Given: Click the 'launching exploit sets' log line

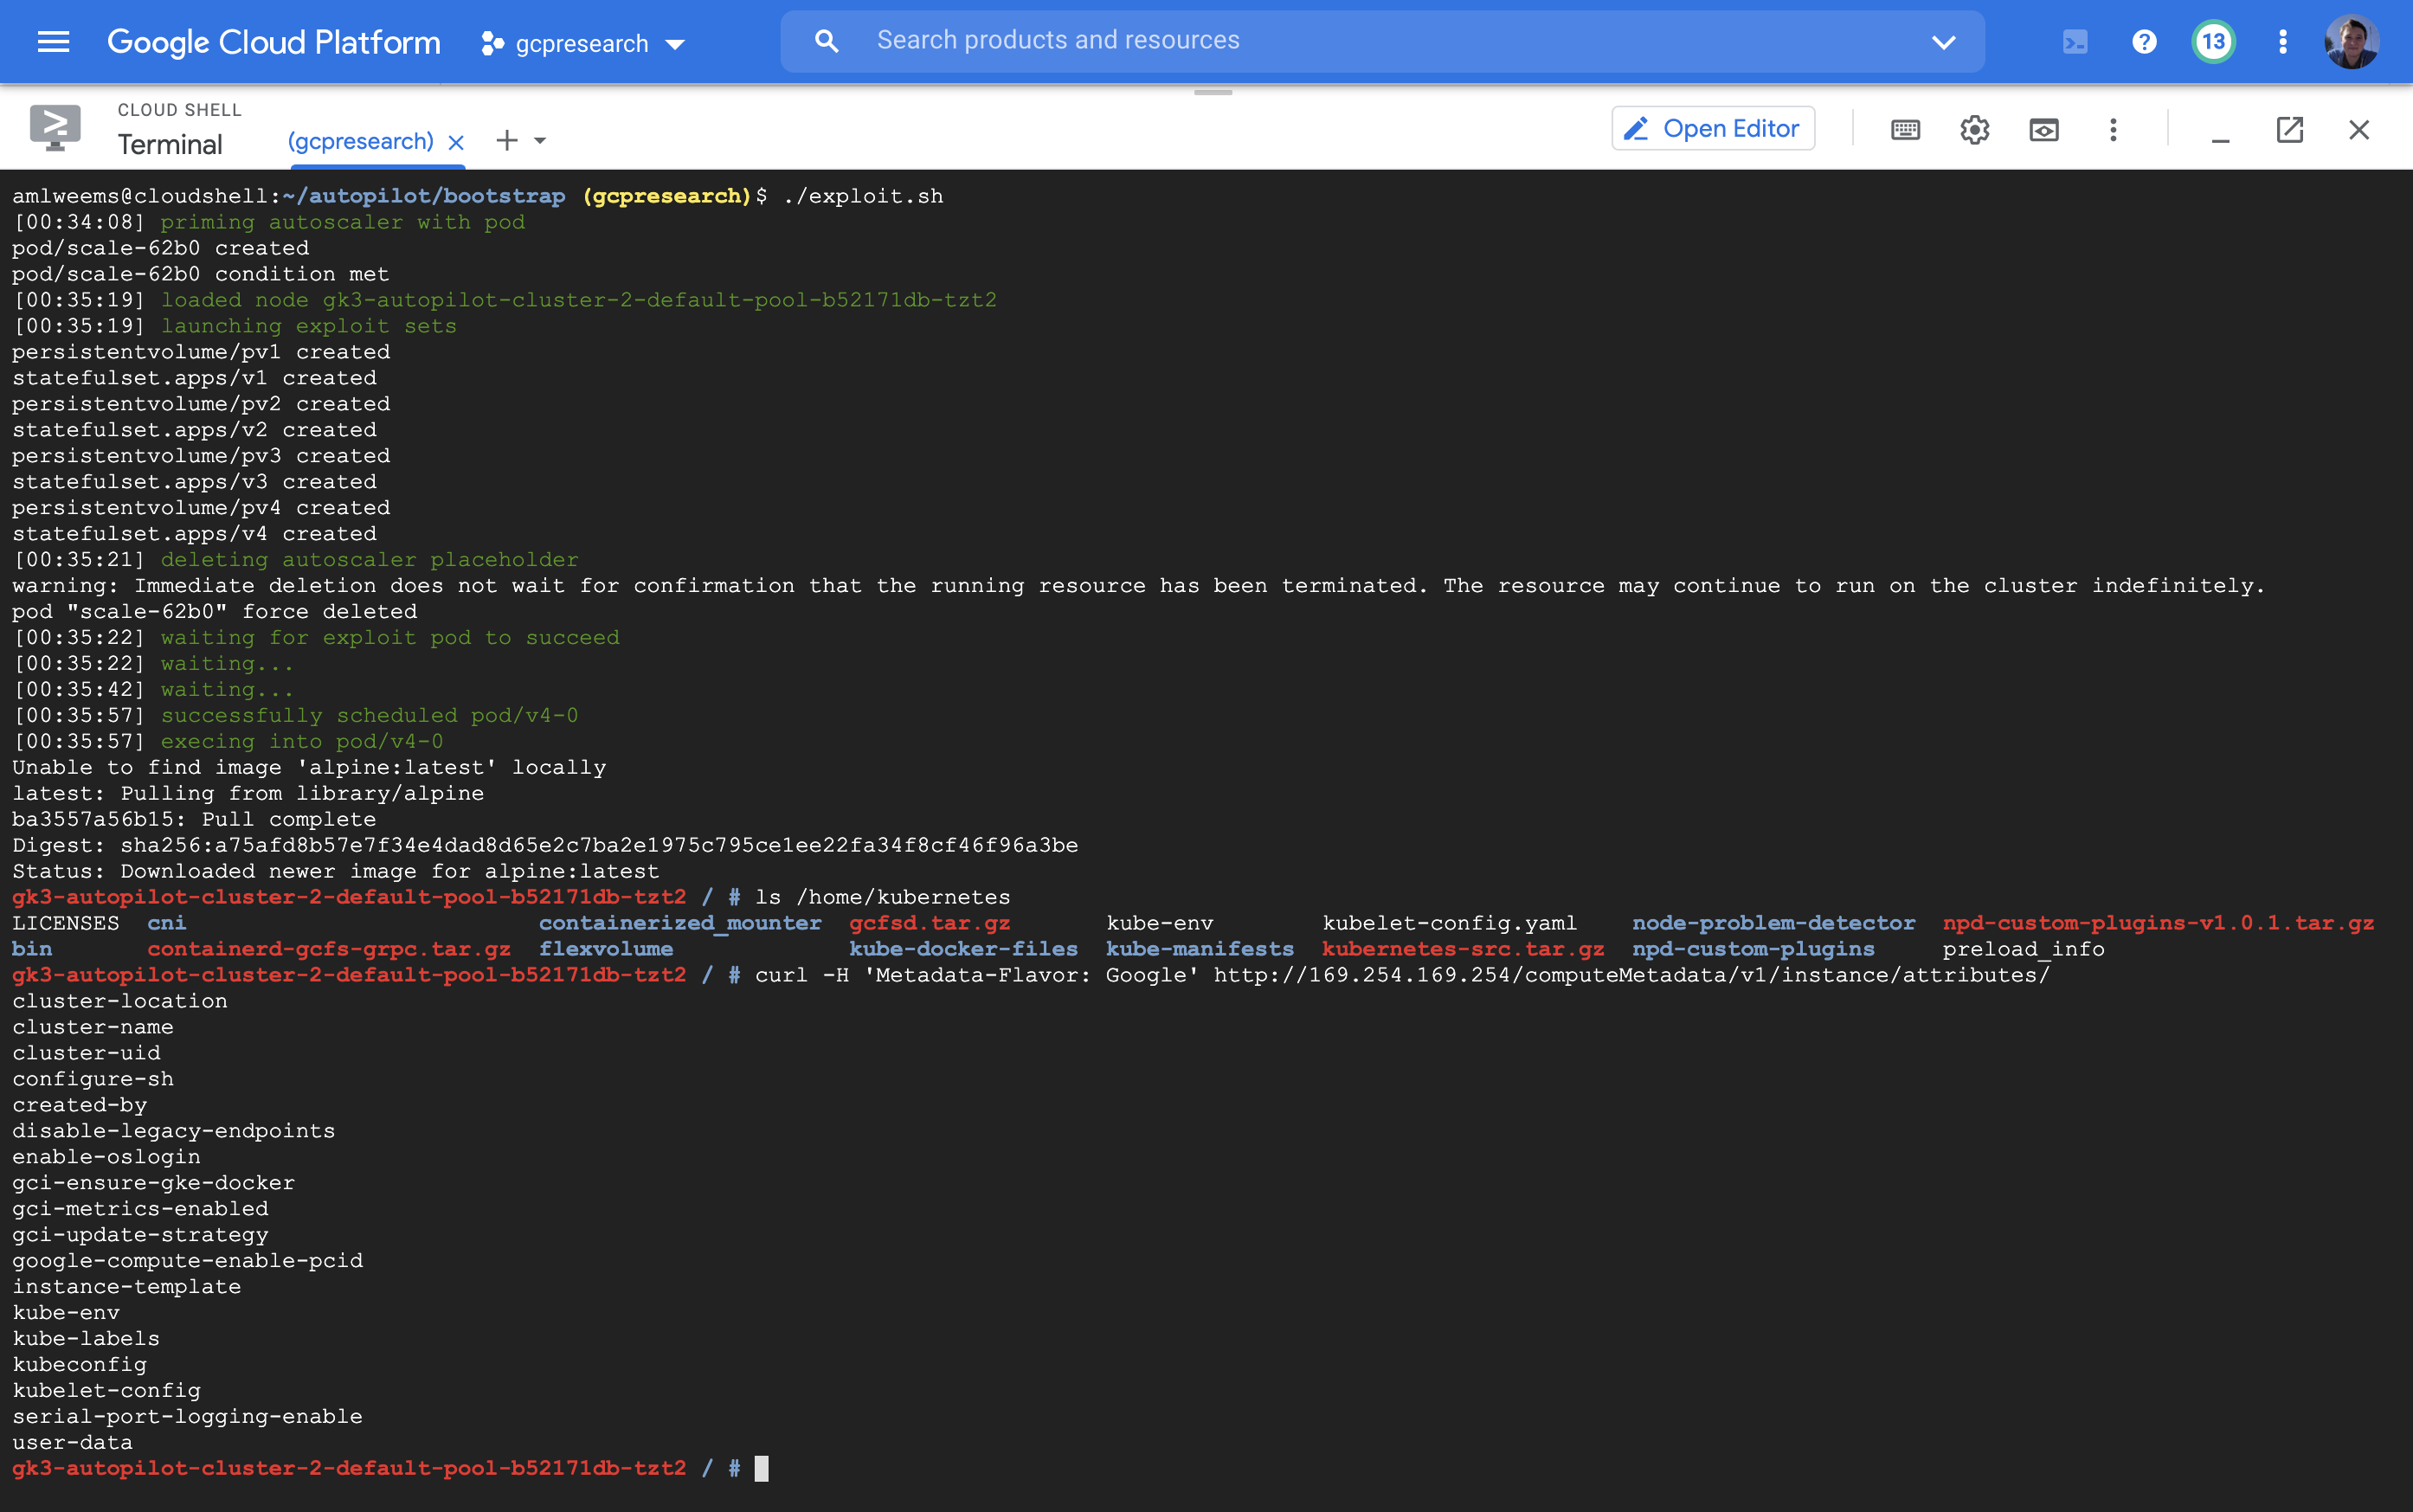Looking at the screenshot, I should pyautogui.click(x=308, y=327).
